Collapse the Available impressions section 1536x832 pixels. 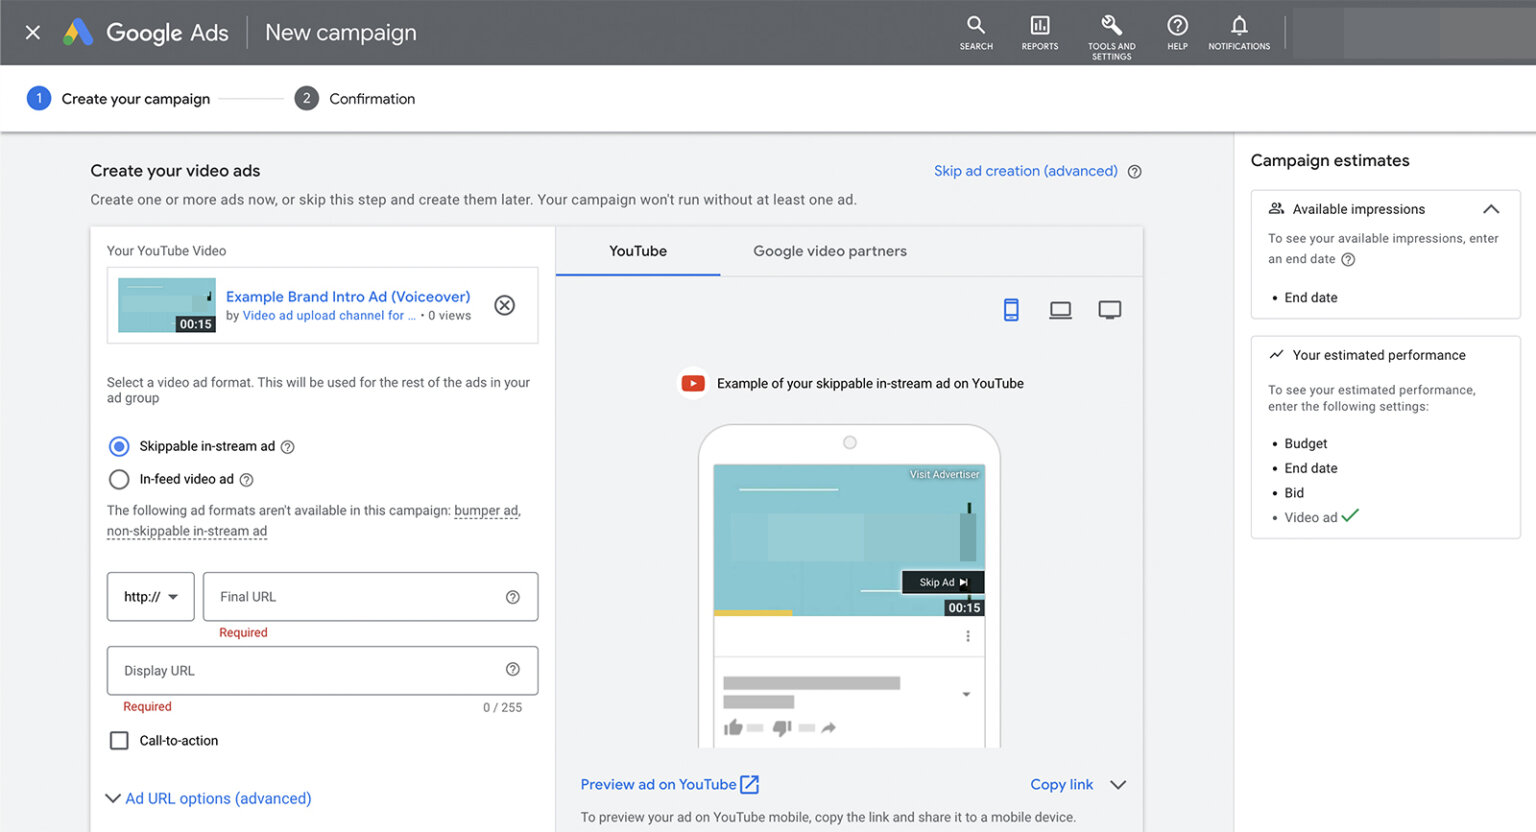(1491, 209)
